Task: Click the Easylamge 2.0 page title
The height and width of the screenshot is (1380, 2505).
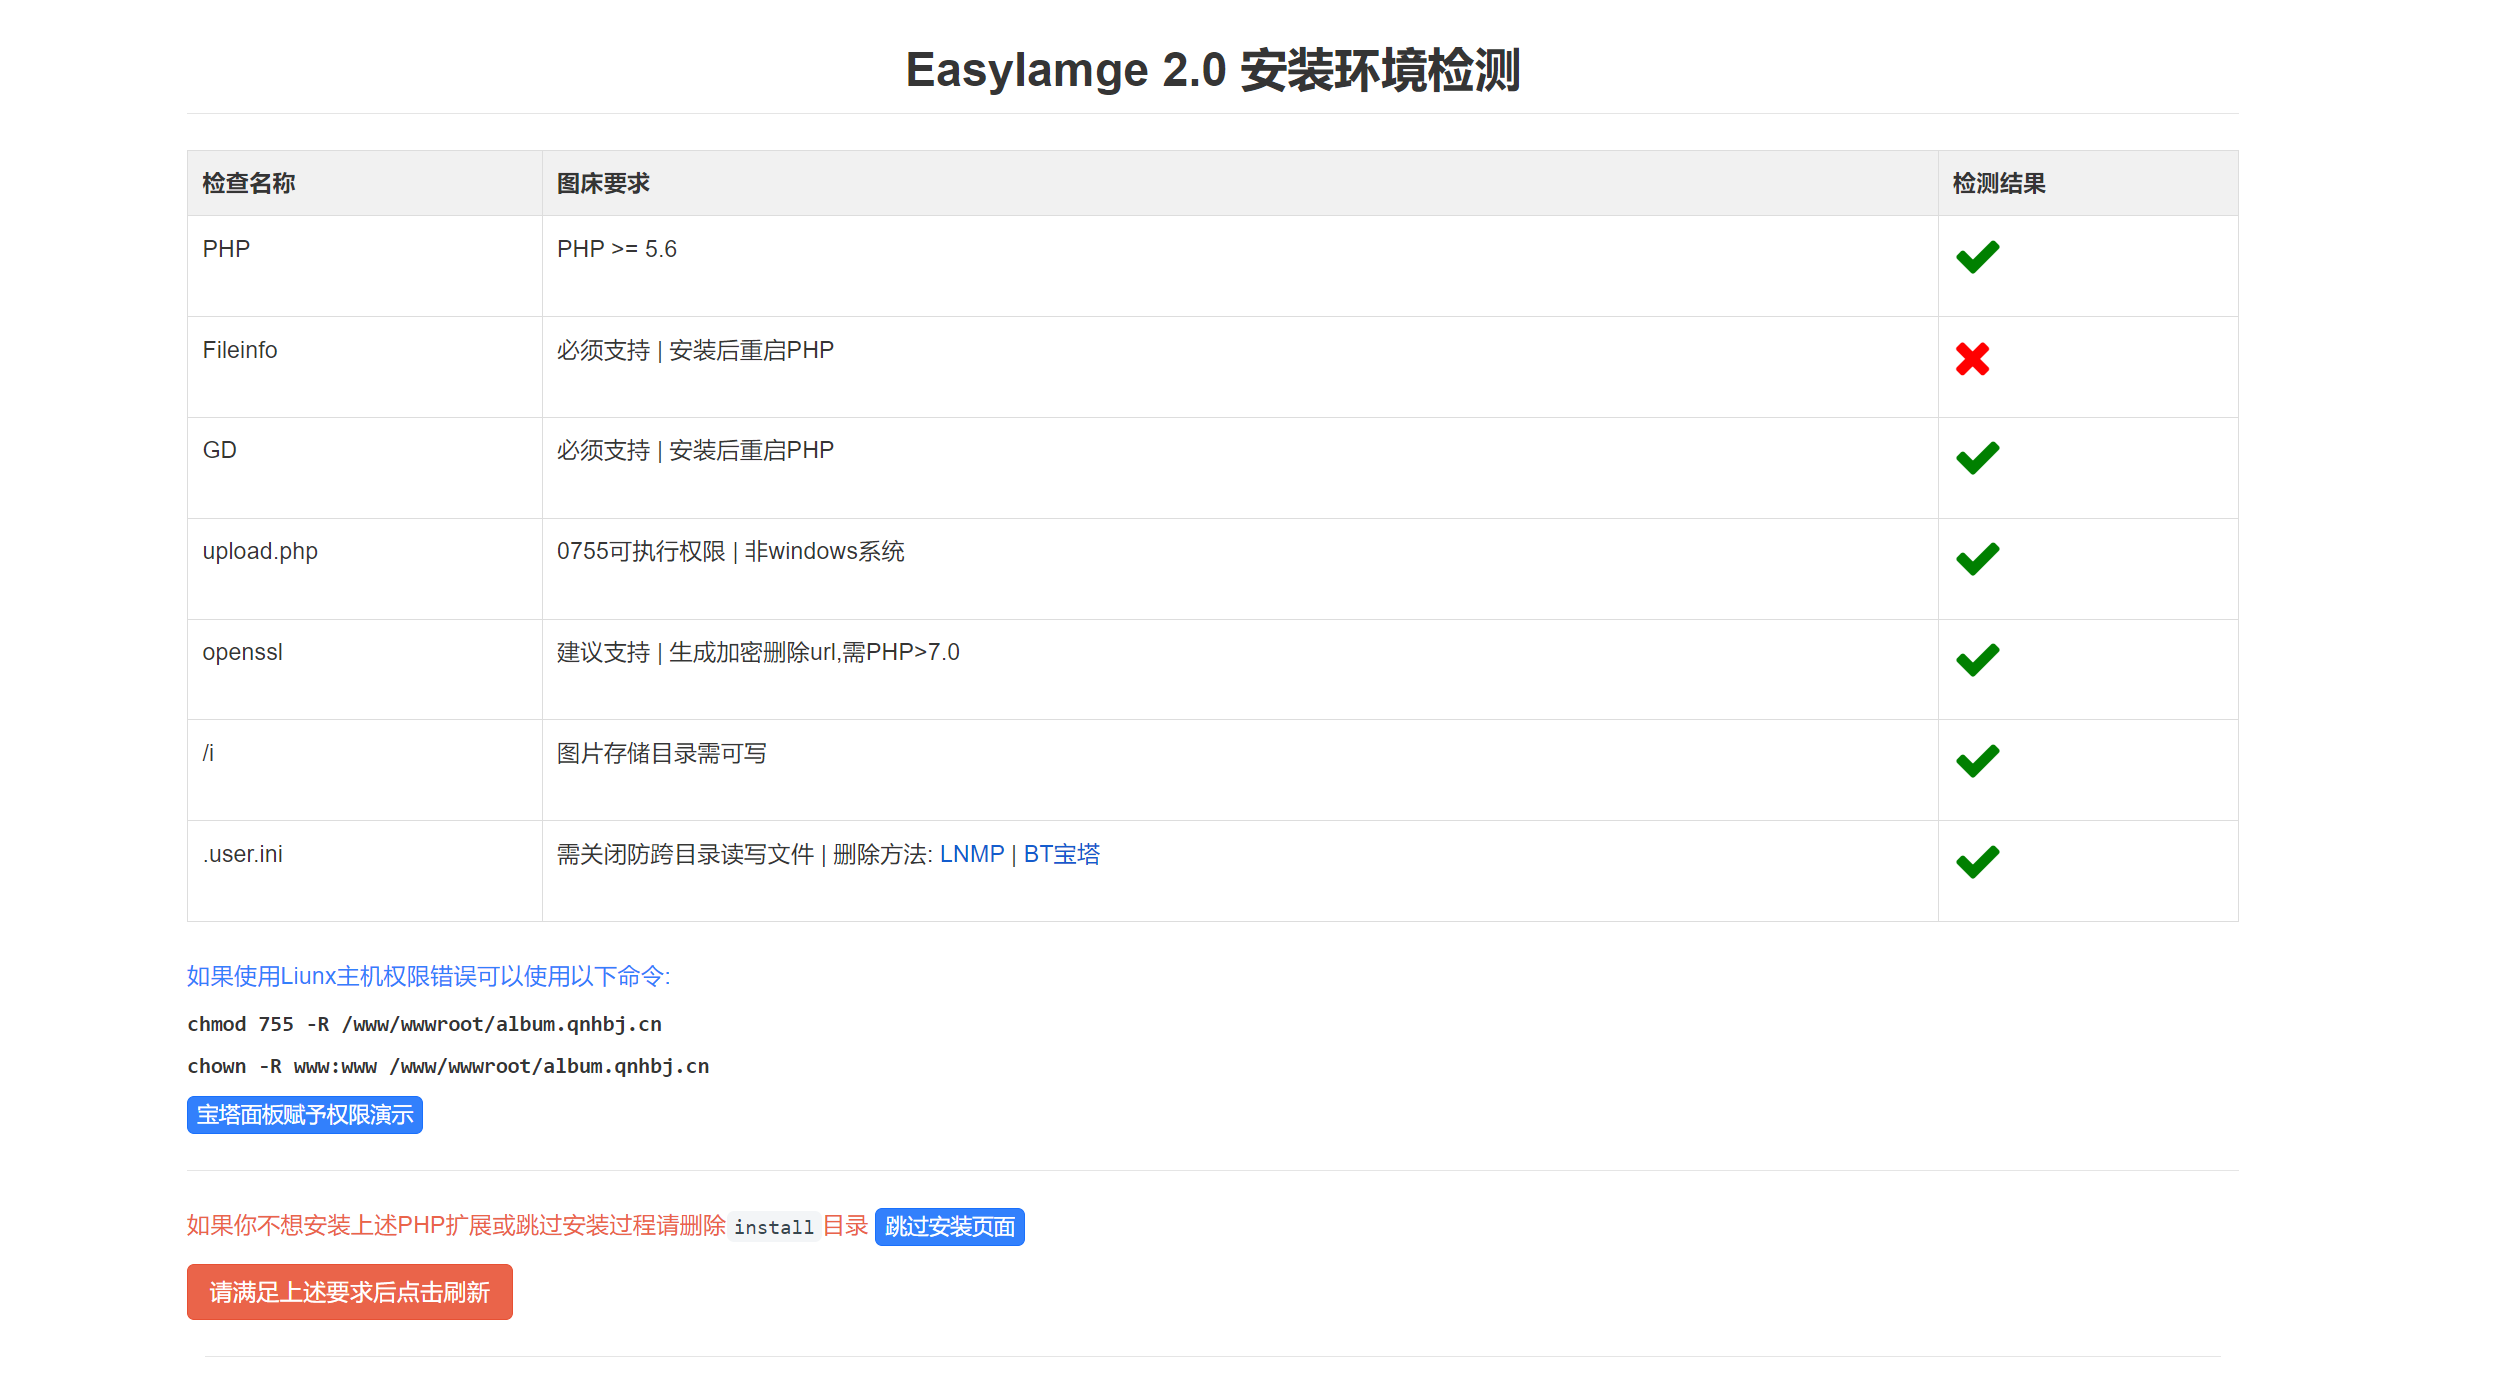Action: (1212, 70)
